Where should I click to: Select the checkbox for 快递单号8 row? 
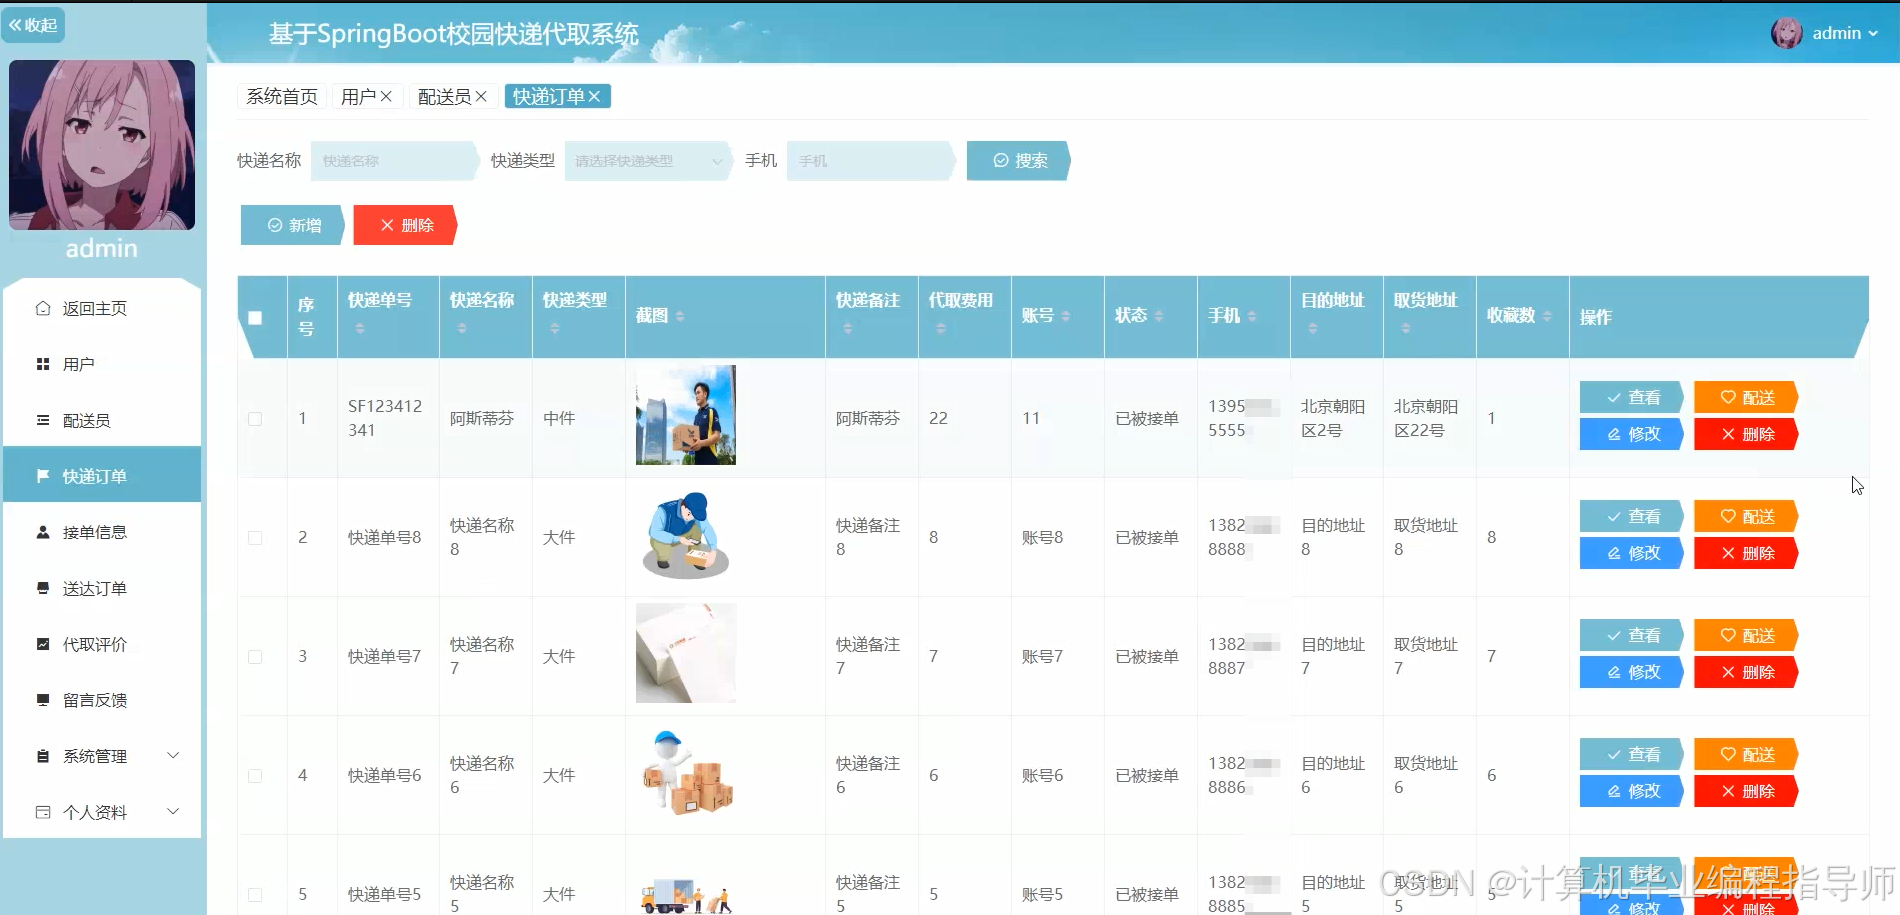click(x=256, y=537)
